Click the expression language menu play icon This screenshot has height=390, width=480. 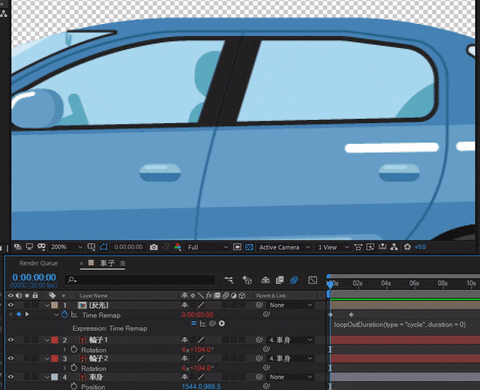(x=222, y=323)
